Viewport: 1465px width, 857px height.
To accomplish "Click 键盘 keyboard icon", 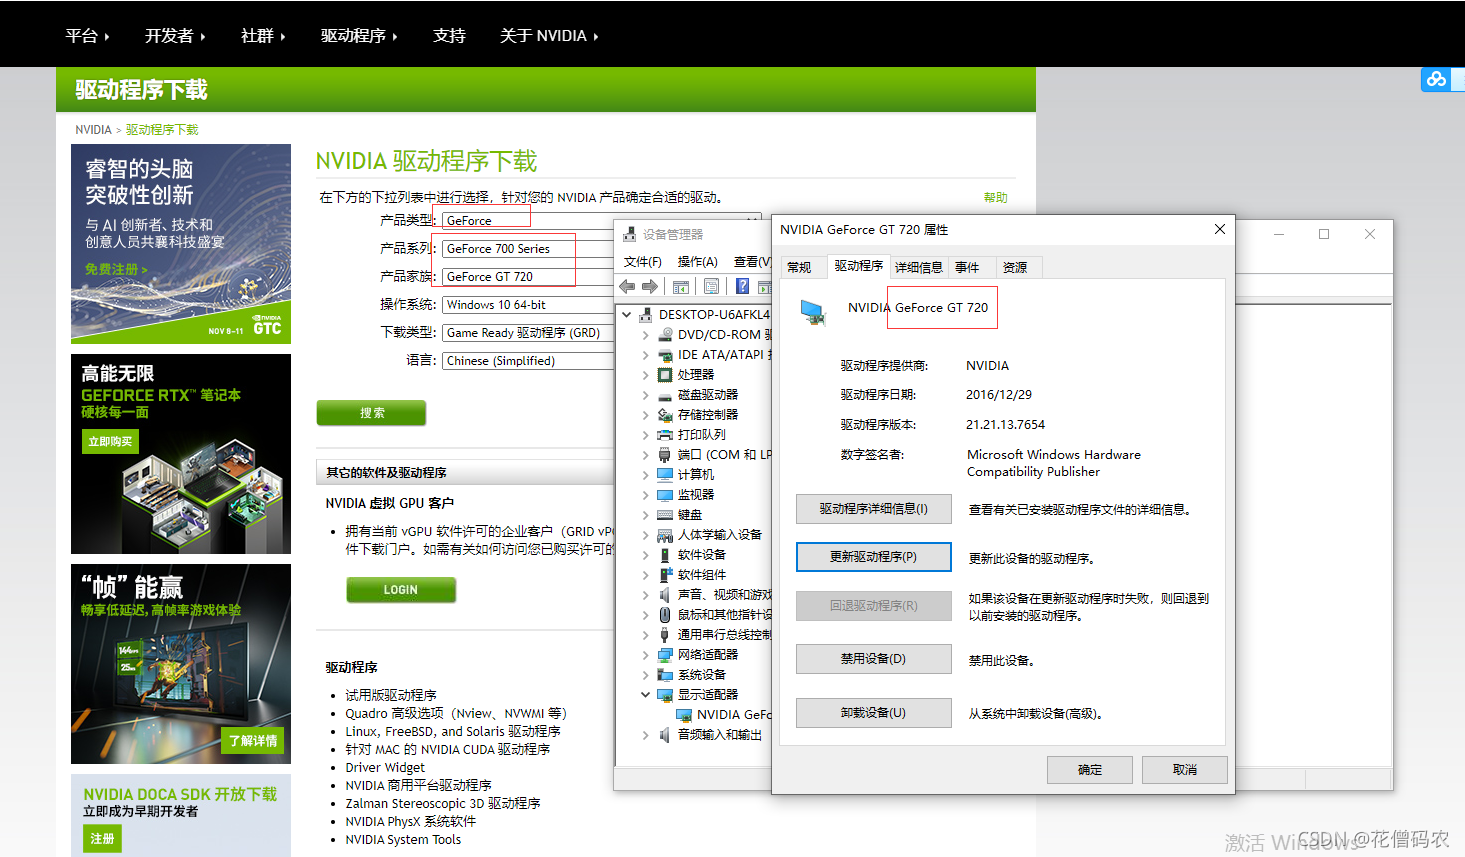I will (x=665, y=514).
